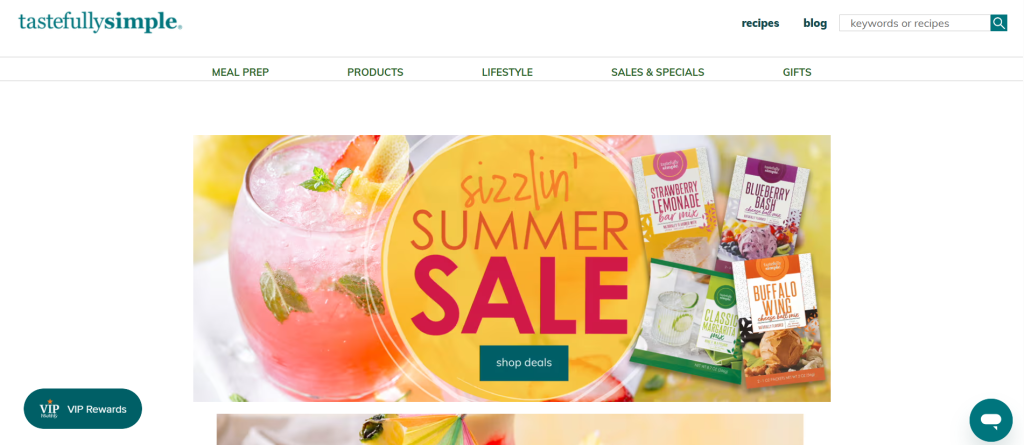Expand the LIFESTYLE menu
The height and width of the screenshot is (445, 1024).
coord(507,72)
